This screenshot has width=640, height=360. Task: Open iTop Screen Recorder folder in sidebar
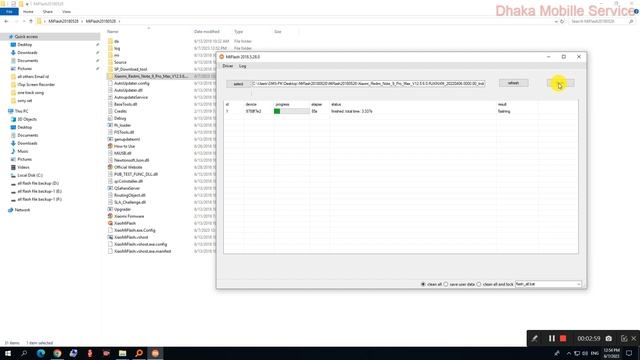[x=36, y=84]
